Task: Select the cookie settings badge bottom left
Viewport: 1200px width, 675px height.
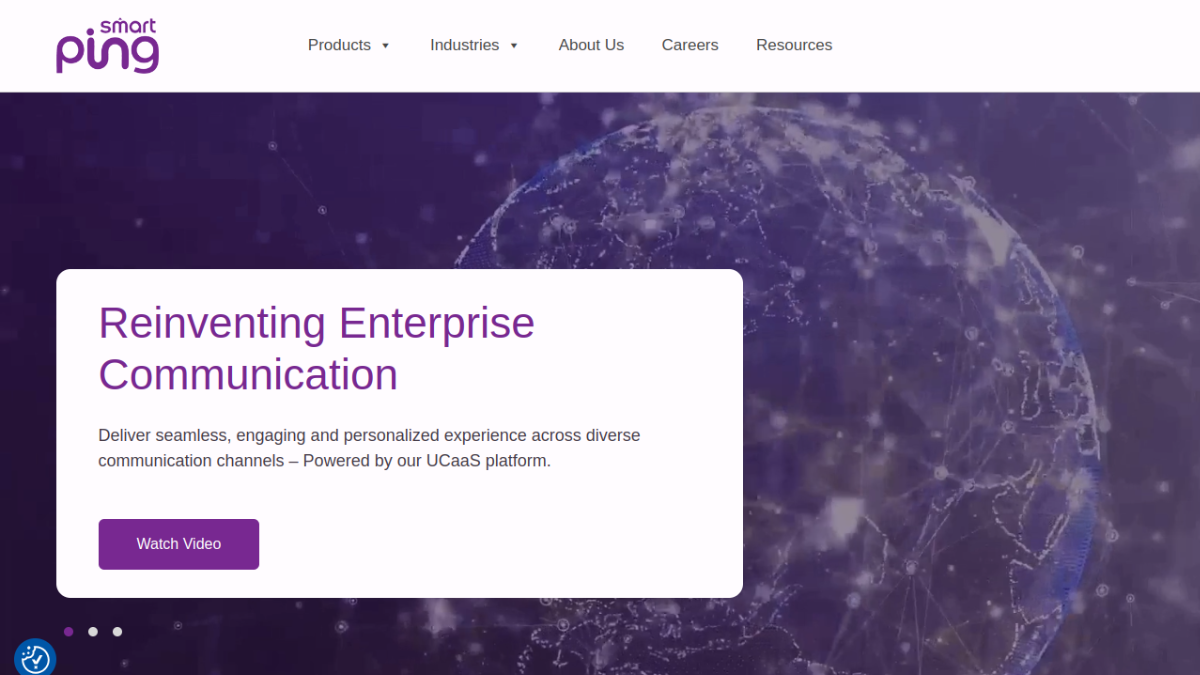Action: tap(34, 658)
